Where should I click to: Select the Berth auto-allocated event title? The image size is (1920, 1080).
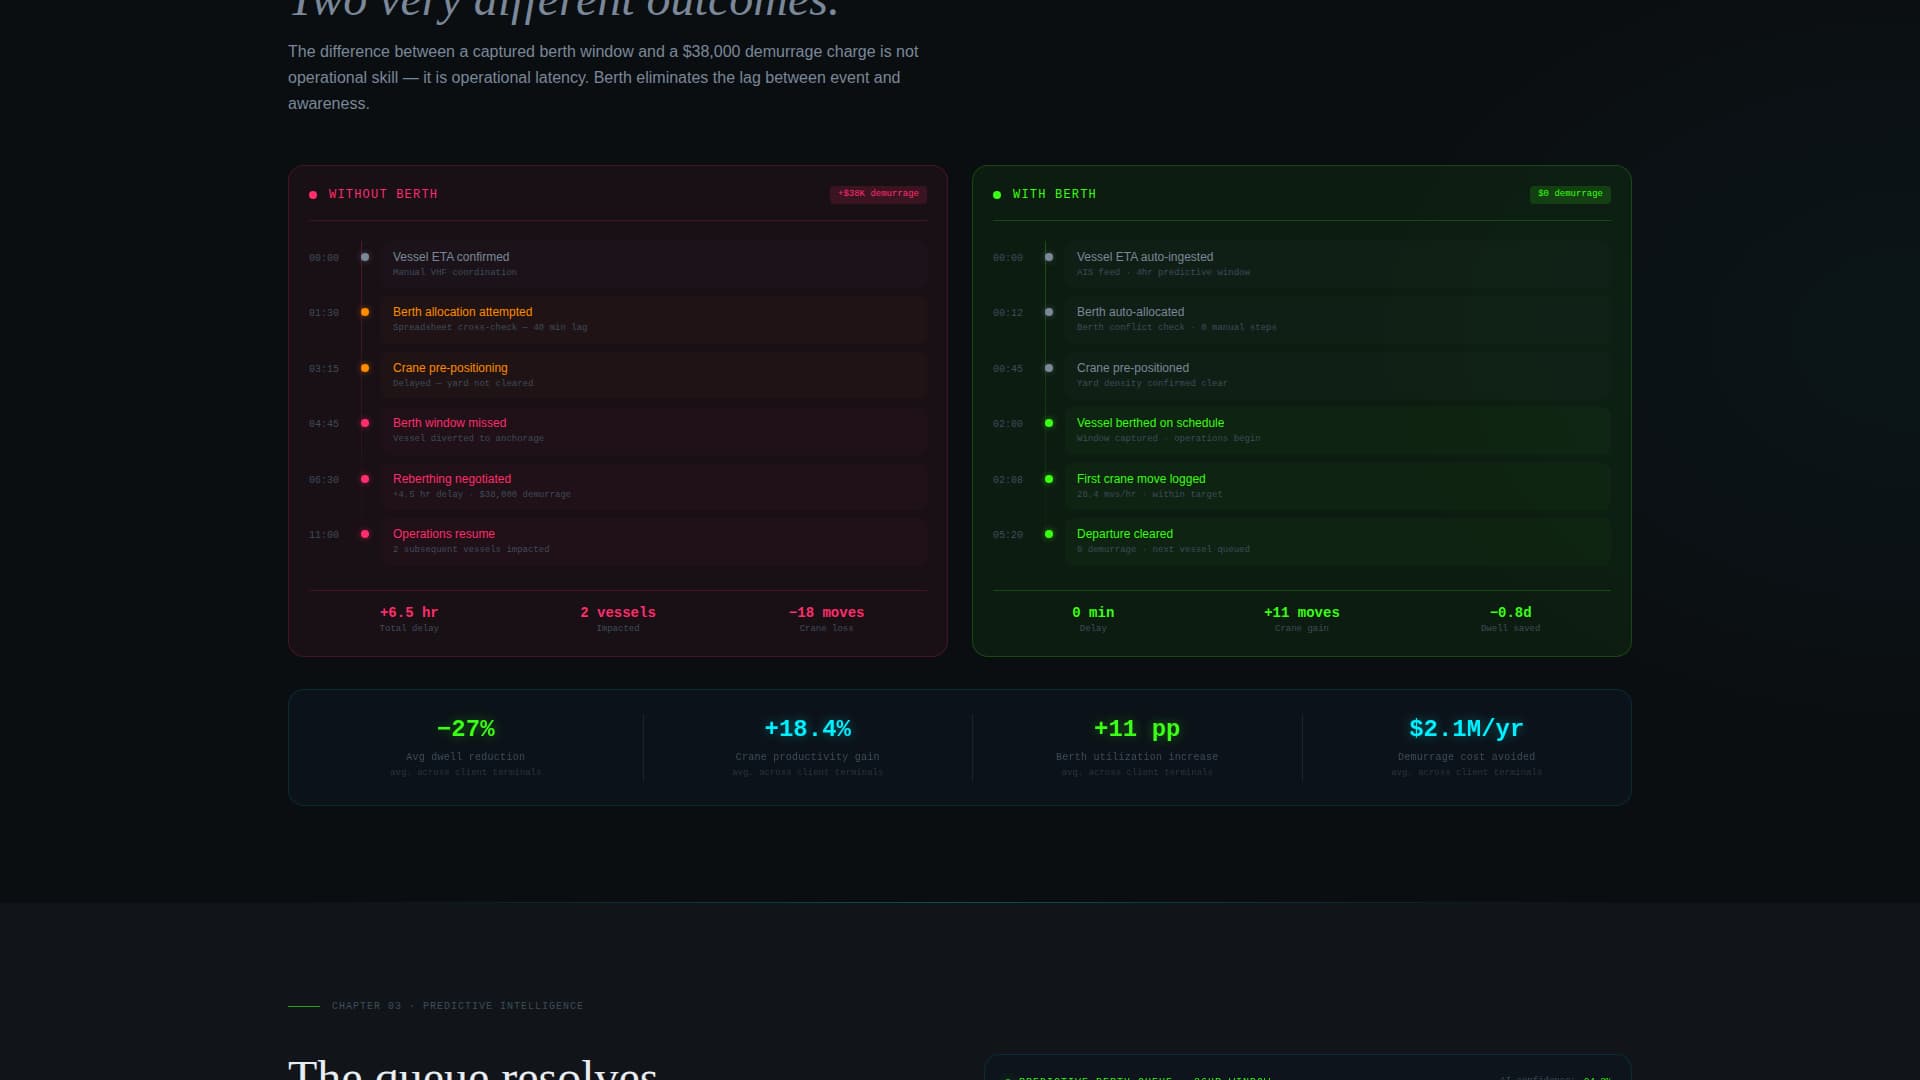click(x=1130, y=312)
